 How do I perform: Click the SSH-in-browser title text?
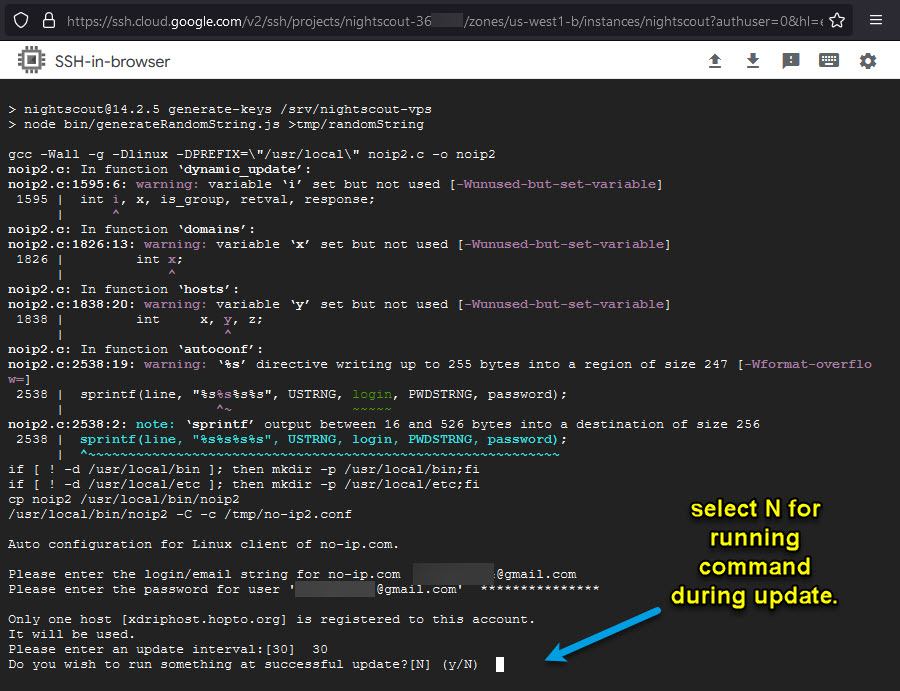112,61
